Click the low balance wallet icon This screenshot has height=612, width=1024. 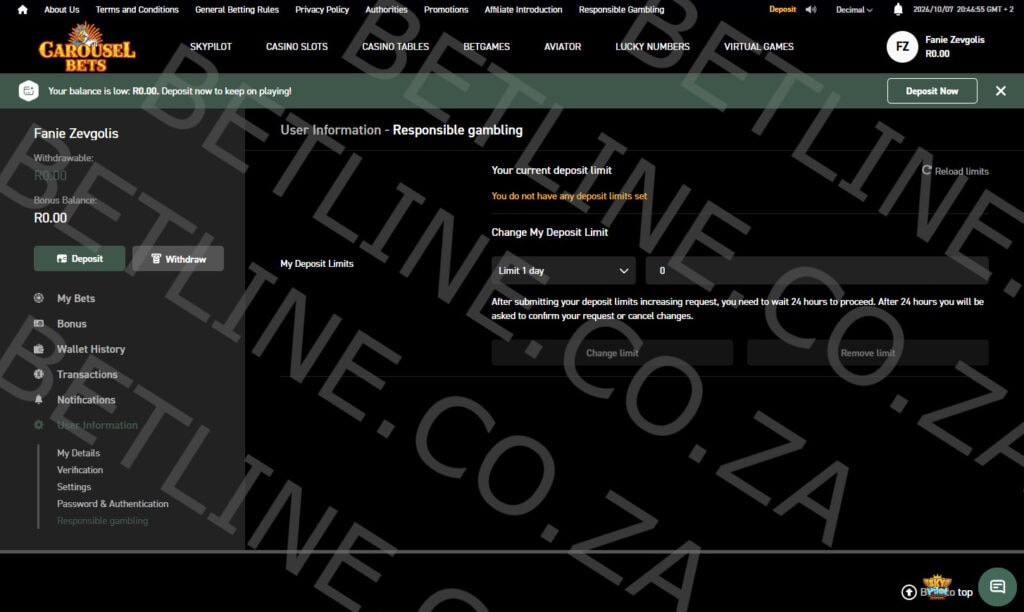pos(29,91)
